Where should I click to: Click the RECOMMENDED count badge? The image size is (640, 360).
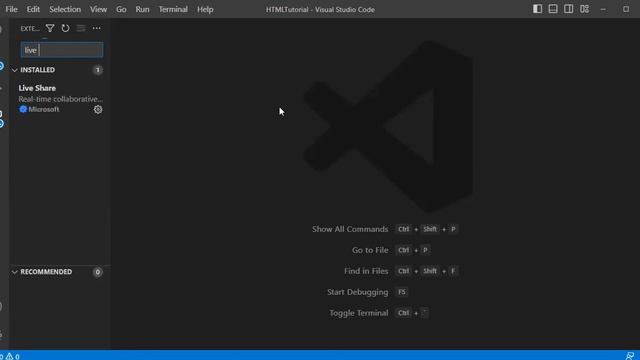98,272
